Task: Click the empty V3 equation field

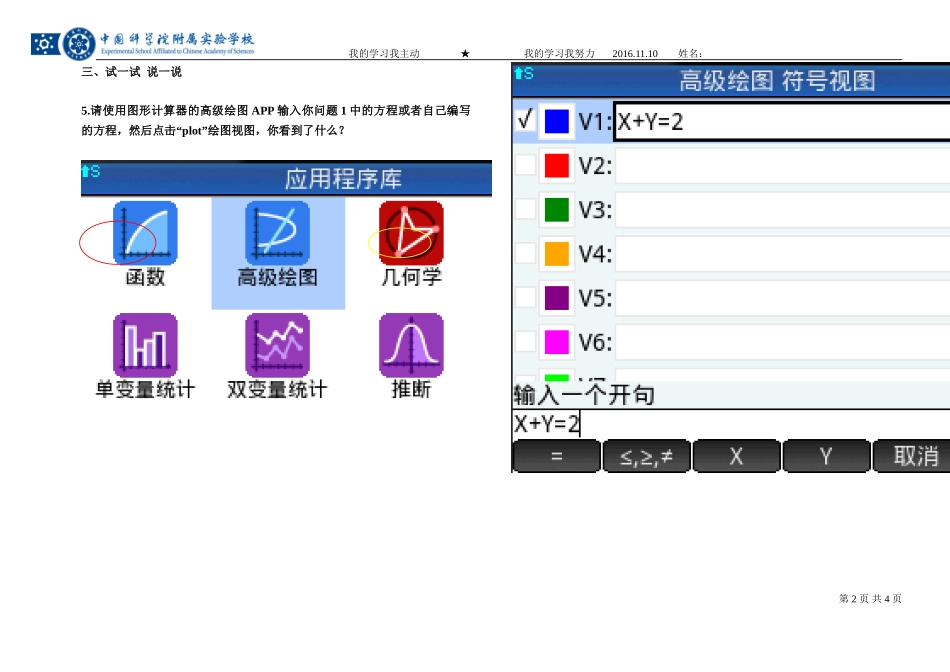Action: pyautogui.click(x=782, y=210)
